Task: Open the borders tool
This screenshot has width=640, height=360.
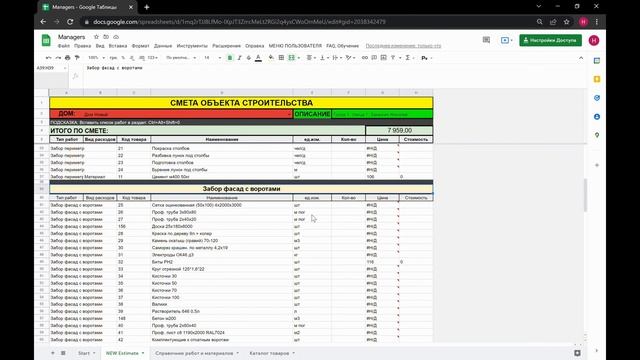Action: click(x=281, y=58)
